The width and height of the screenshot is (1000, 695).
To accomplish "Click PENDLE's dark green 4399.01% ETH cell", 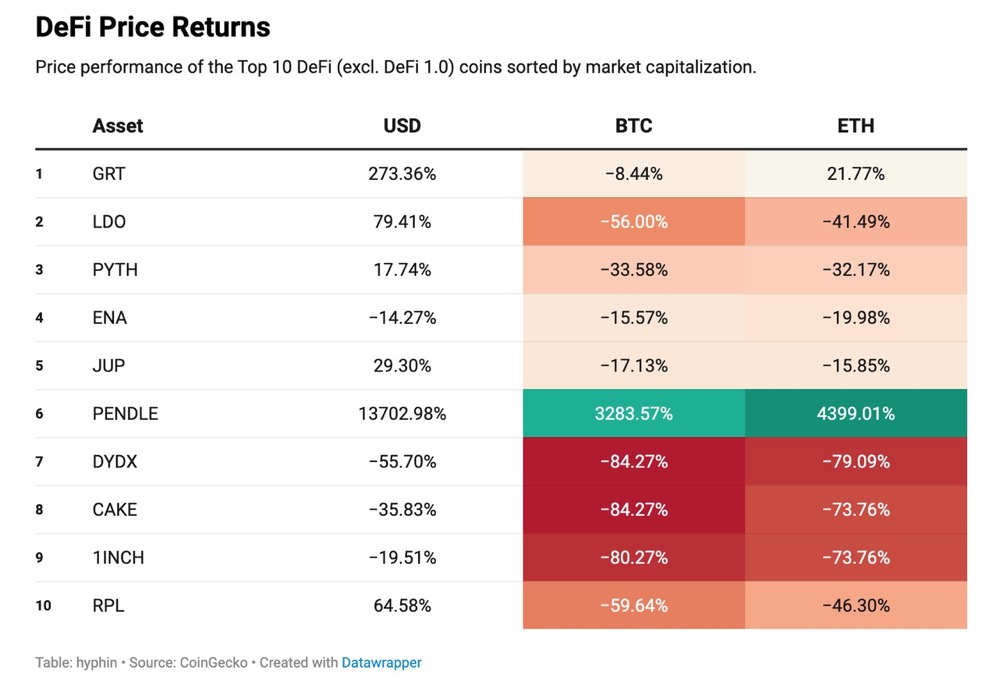I will (855, 414).
